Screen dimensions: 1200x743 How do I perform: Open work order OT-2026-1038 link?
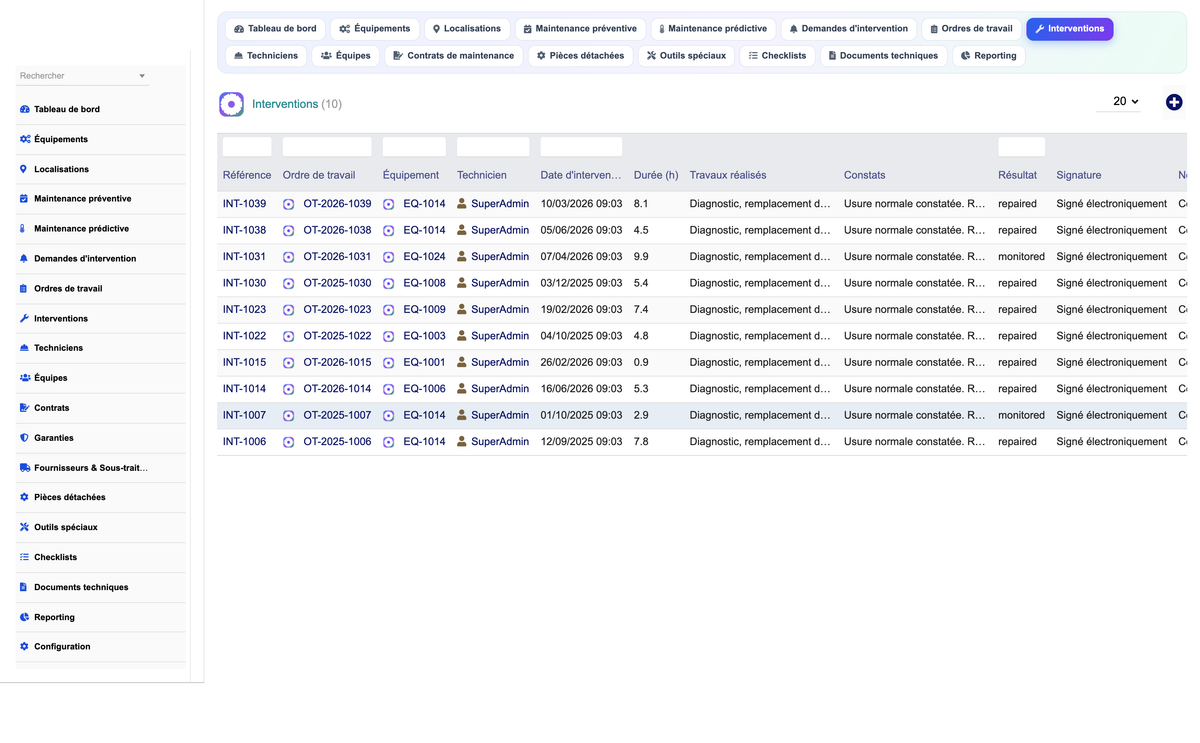[x=337, y=230]
